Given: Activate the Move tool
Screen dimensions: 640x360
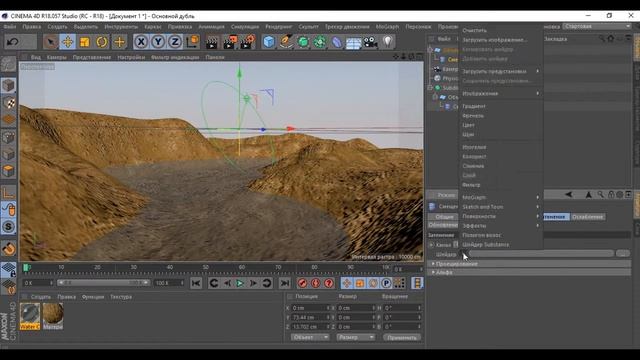Looking at the screenshot, I should pyautogui.click(x=68, y=42).
